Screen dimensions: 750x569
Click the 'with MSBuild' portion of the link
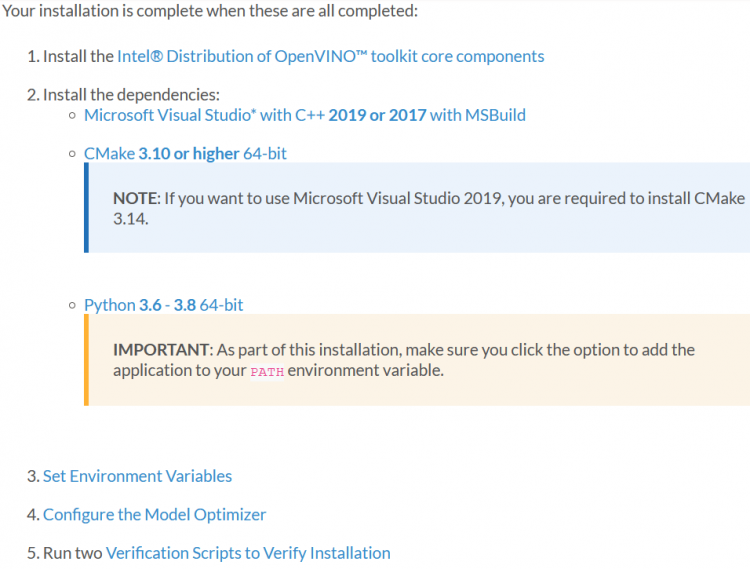478,115
